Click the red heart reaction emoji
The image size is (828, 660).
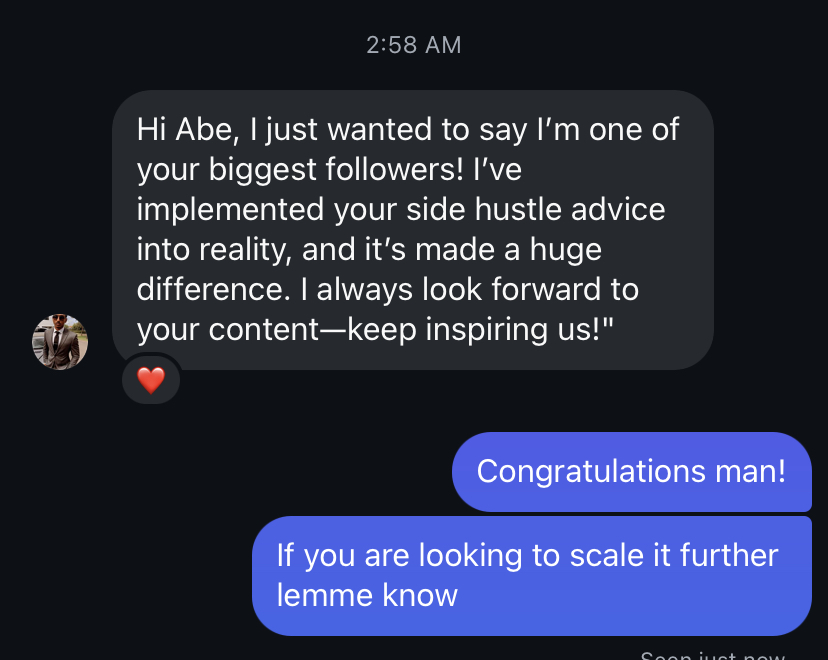coord(150,381)
